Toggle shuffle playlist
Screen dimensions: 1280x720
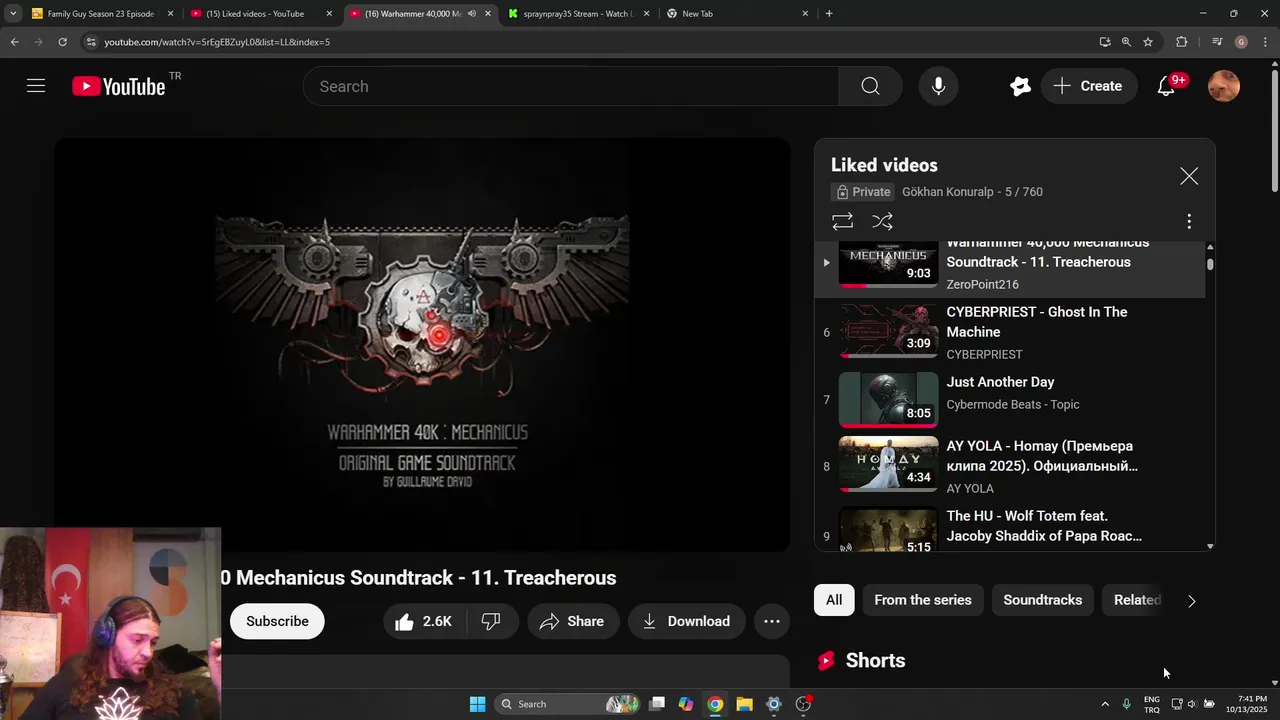[882, 221]
